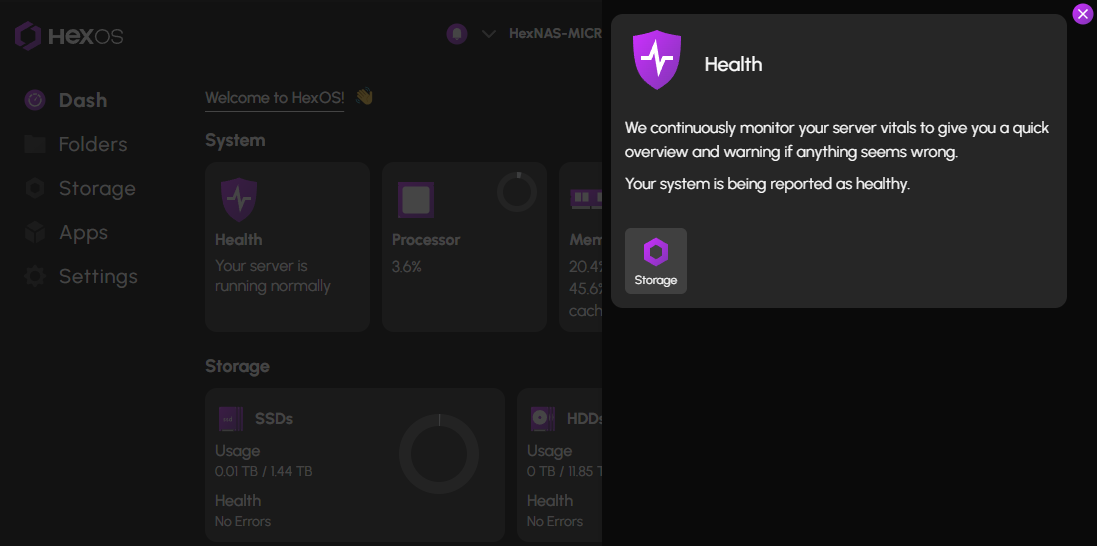Click the Dash clock icon

click(35, 100)
